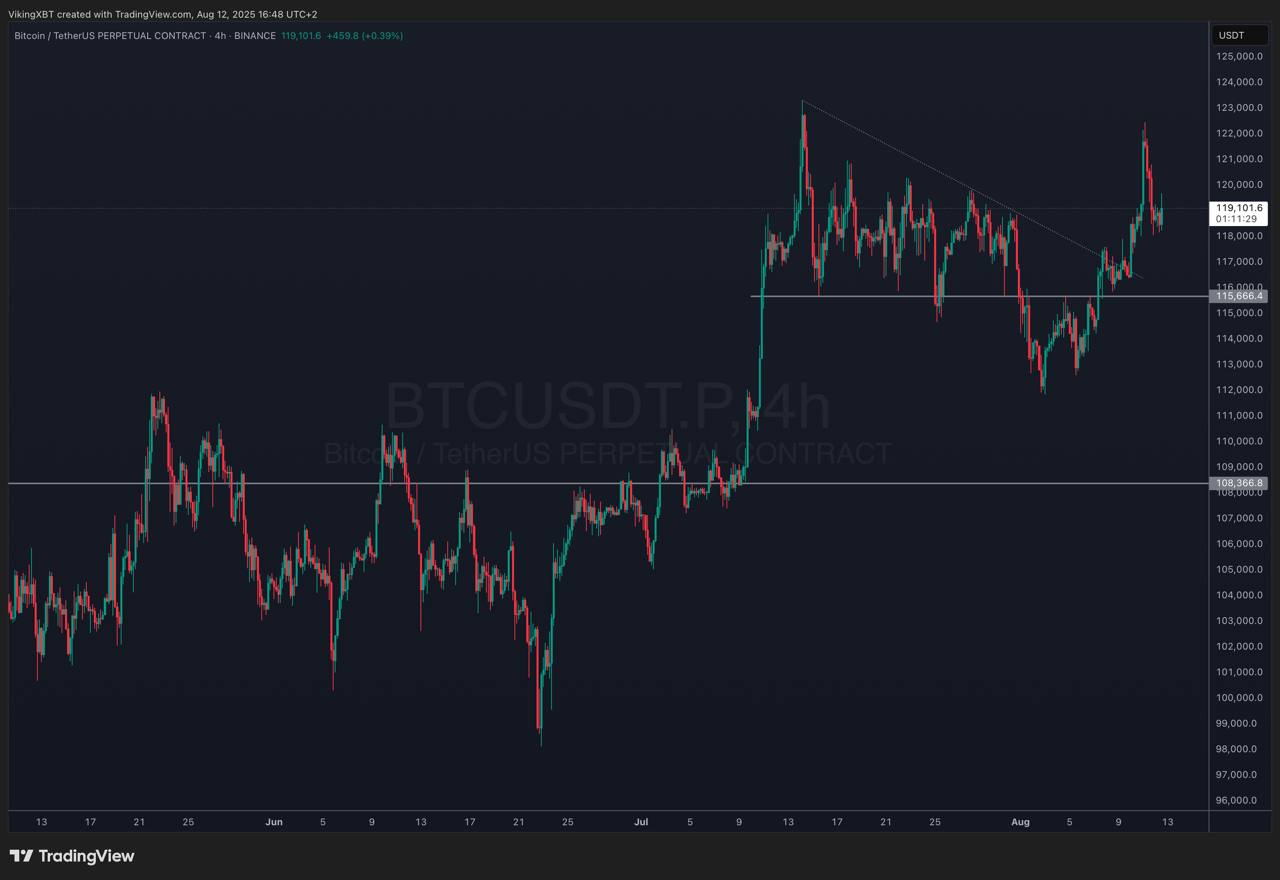Click the Jun label on time axis
This screenshot has height=880, width=1280.
click(x=274, y=822)
